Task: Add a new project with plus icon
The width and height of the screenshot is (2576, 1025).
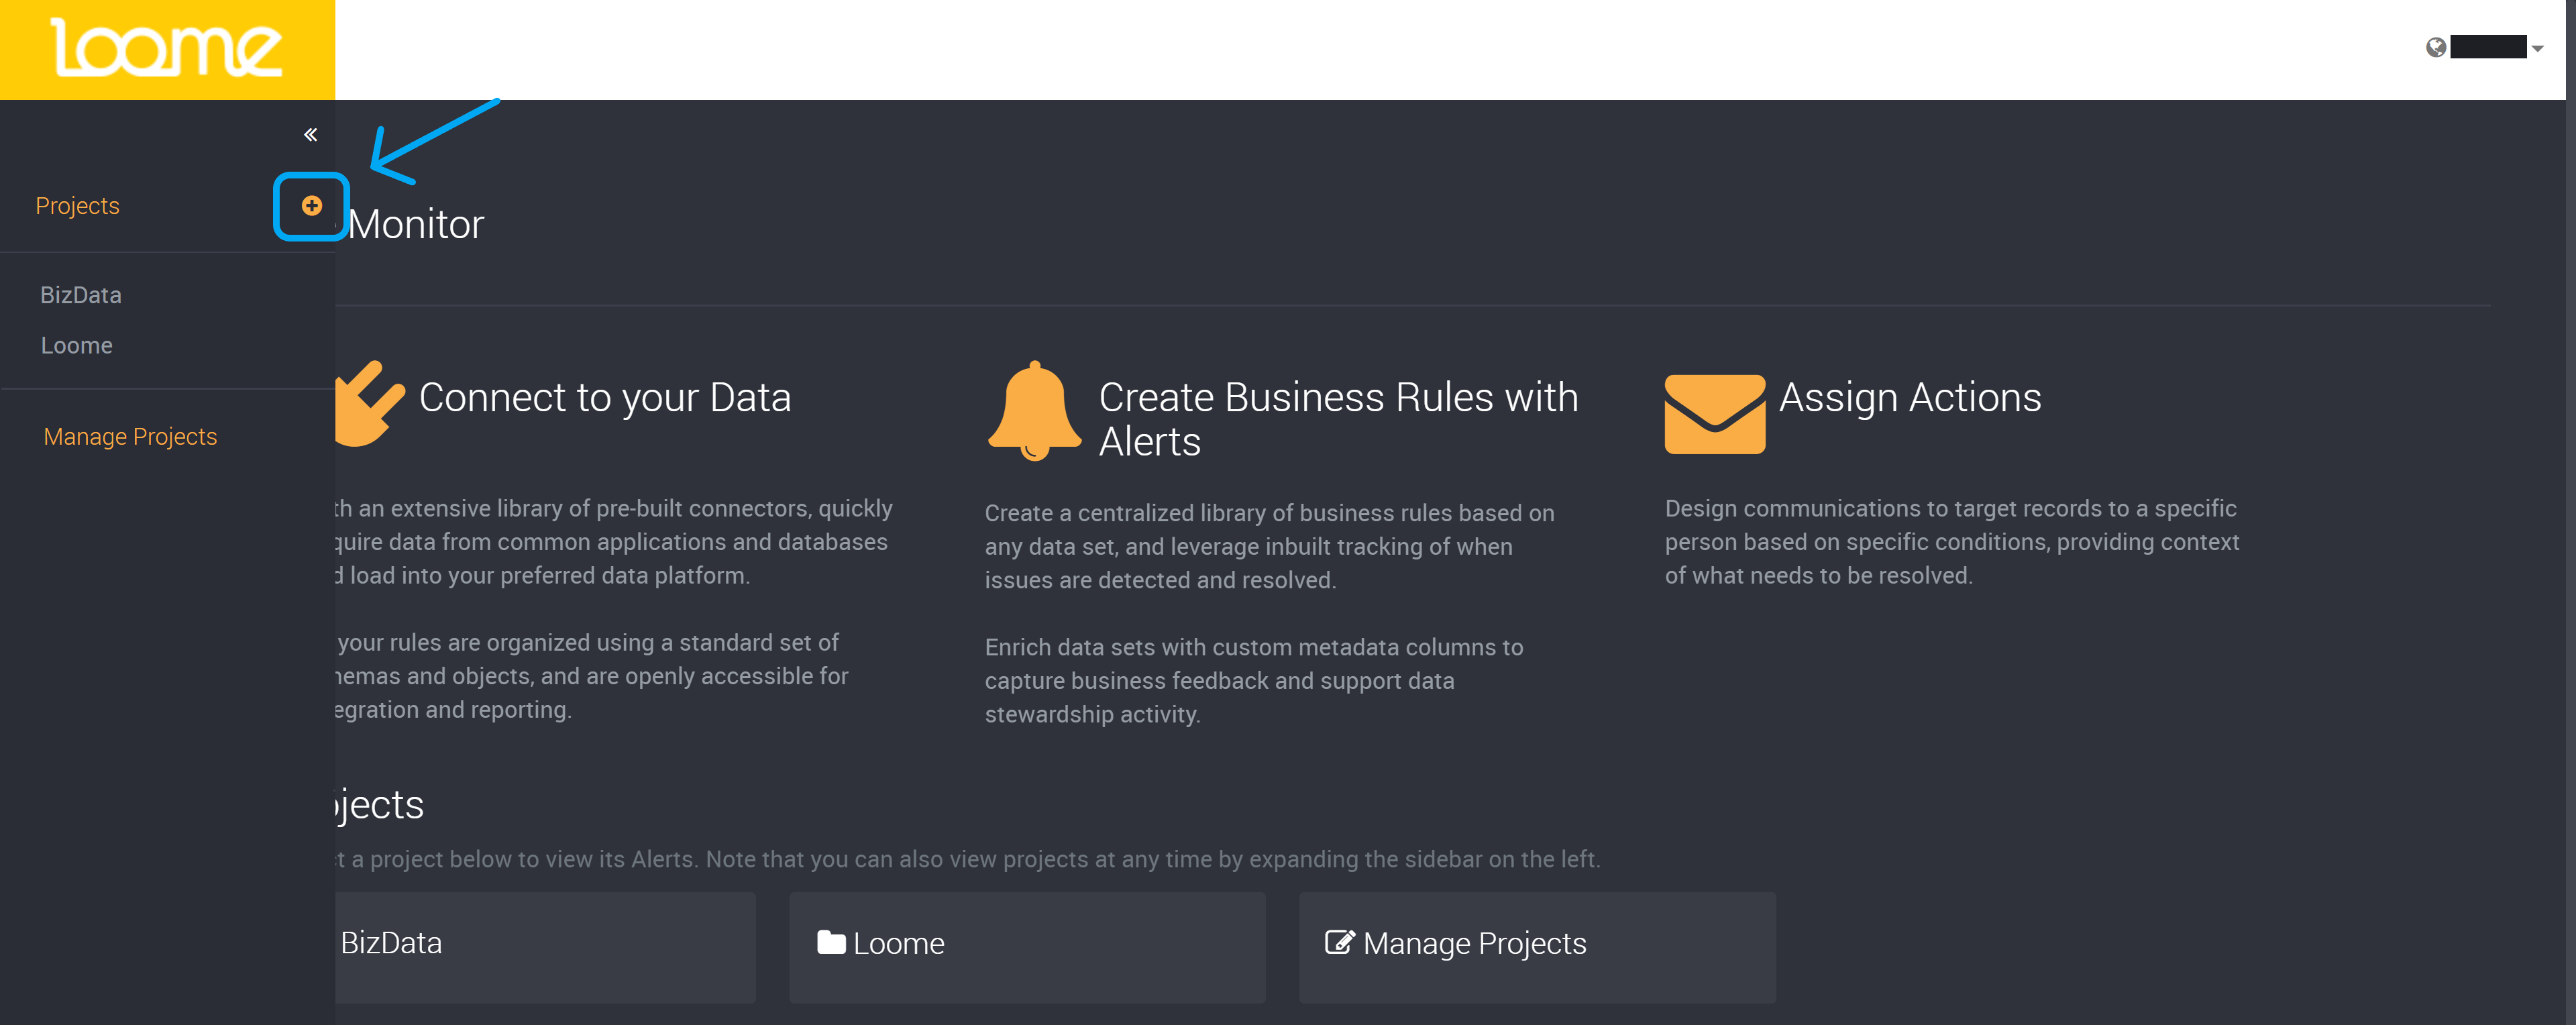Action: [312, 206]
